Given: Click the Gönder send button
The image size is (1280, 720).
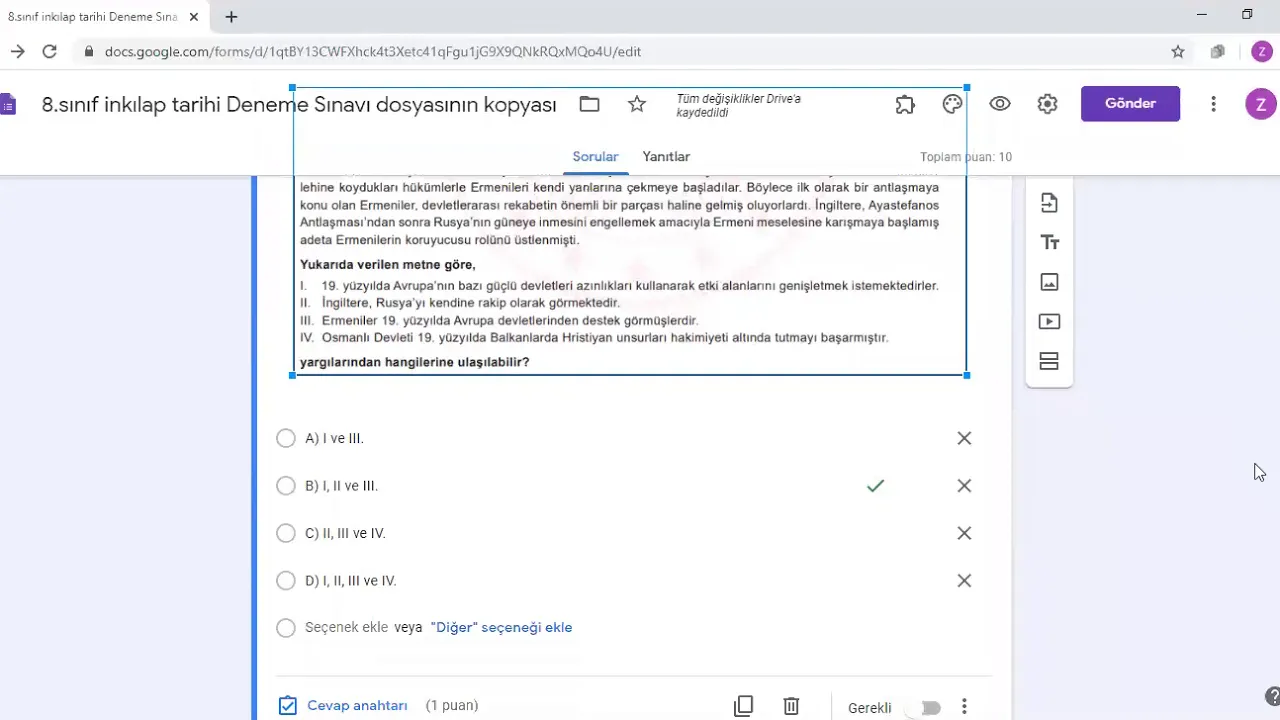Looking at the screenshot, I should (1130, 104).
